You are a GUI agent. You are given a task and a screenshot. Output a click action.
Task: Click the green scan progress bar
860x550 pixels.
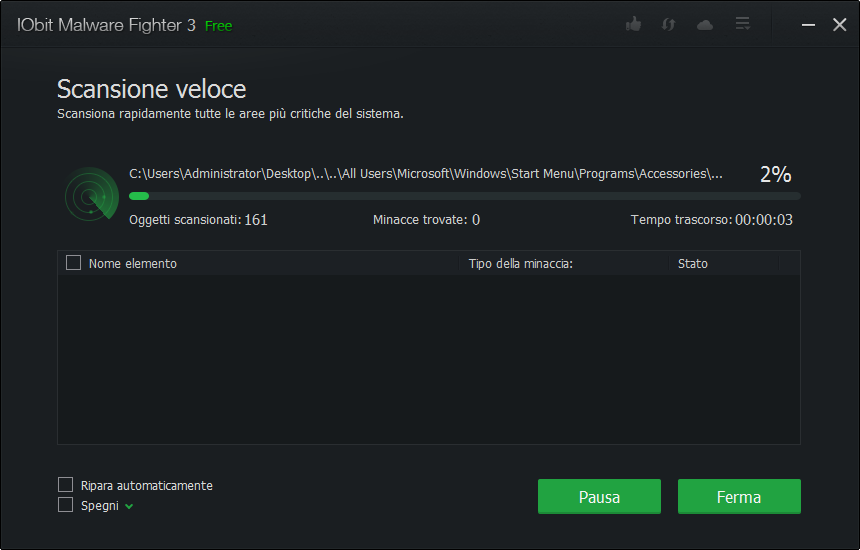pyautogui.click(x=464, y=196)
